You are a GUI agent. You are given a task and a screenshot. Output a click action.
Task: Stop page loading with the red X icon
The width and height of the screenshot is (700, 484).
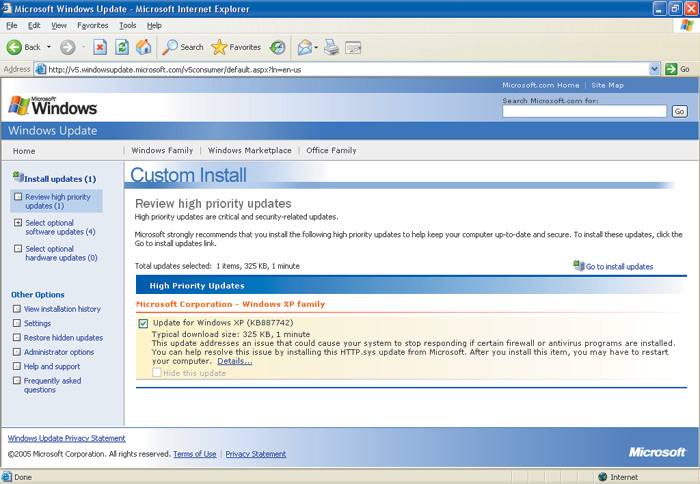[100, 47]
